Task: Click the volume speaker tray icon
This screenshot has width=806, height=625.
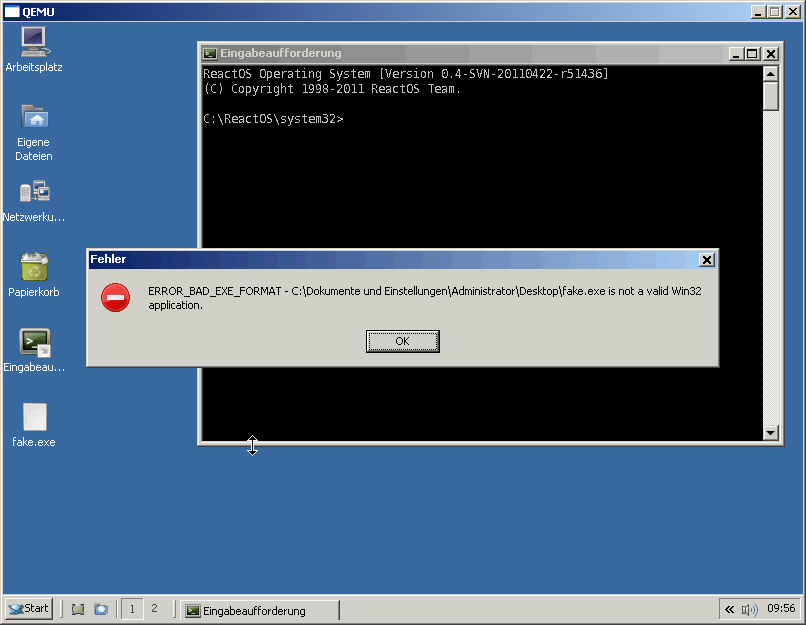Action: 750,610
